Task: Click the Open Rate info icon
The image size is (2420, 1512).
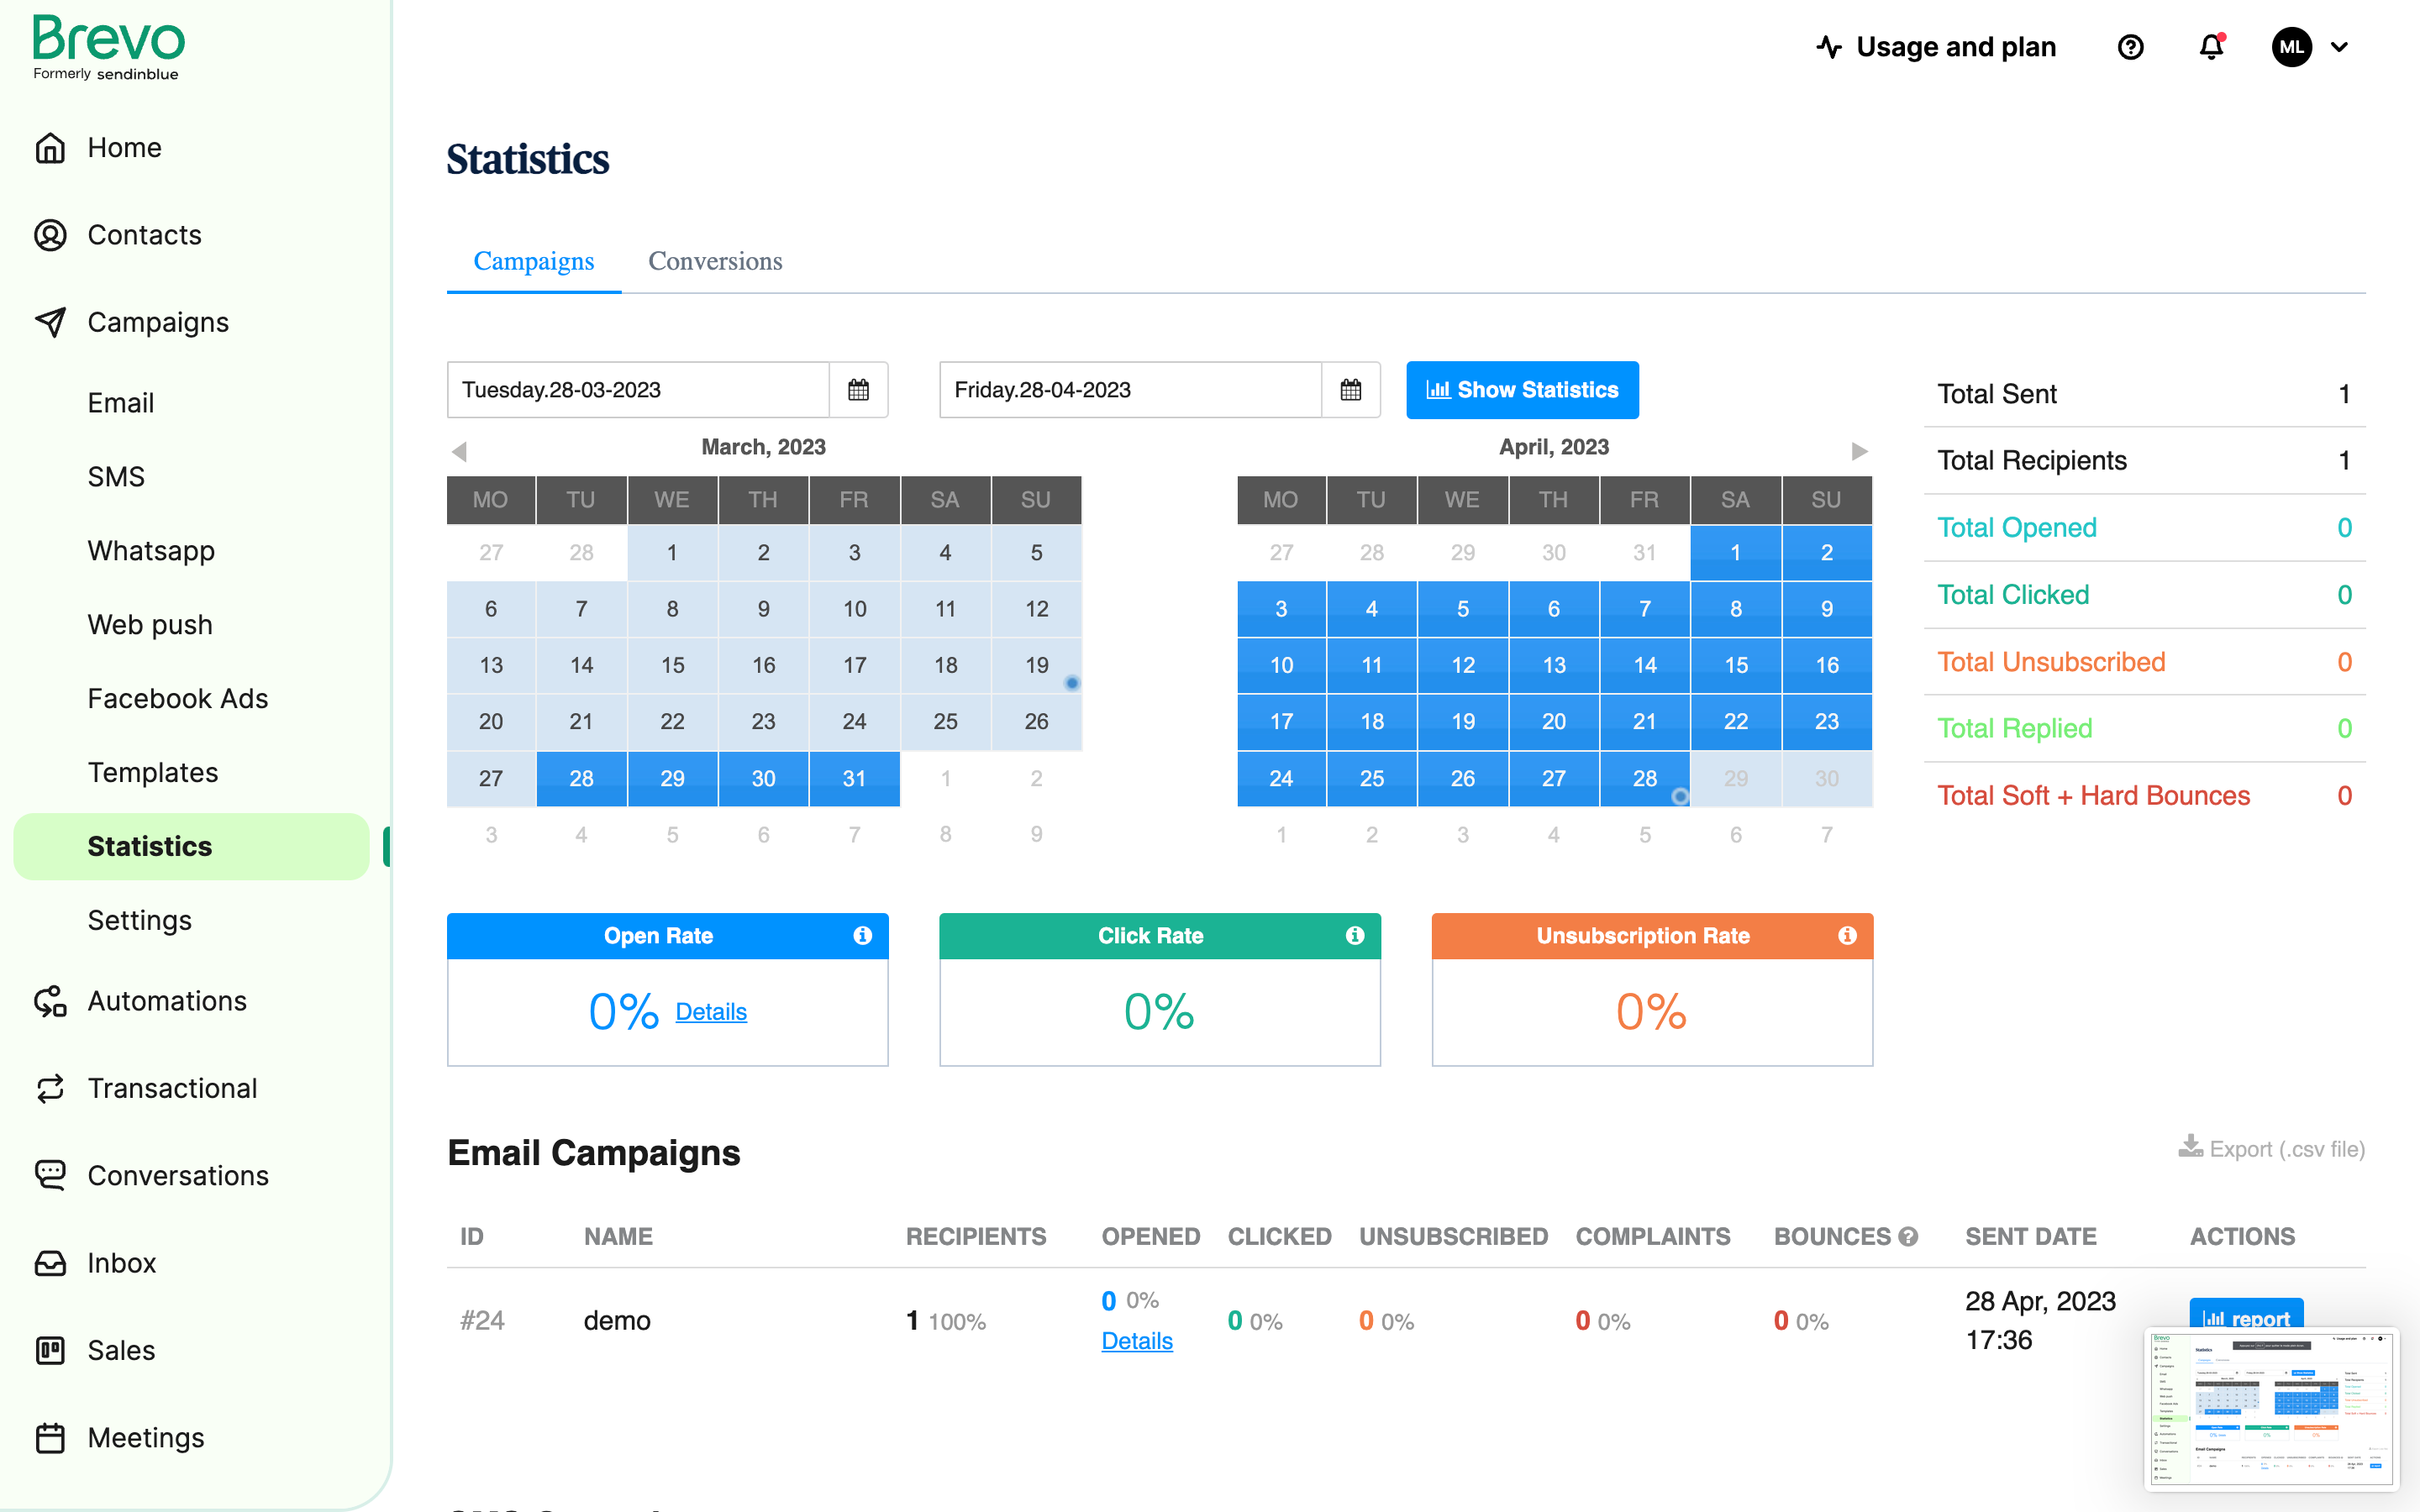Action: 862,935
